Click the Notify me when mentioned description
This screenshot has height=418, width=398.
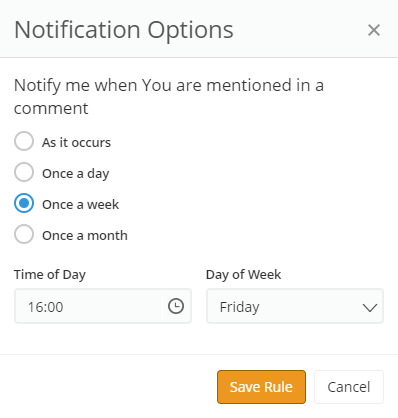169,96
